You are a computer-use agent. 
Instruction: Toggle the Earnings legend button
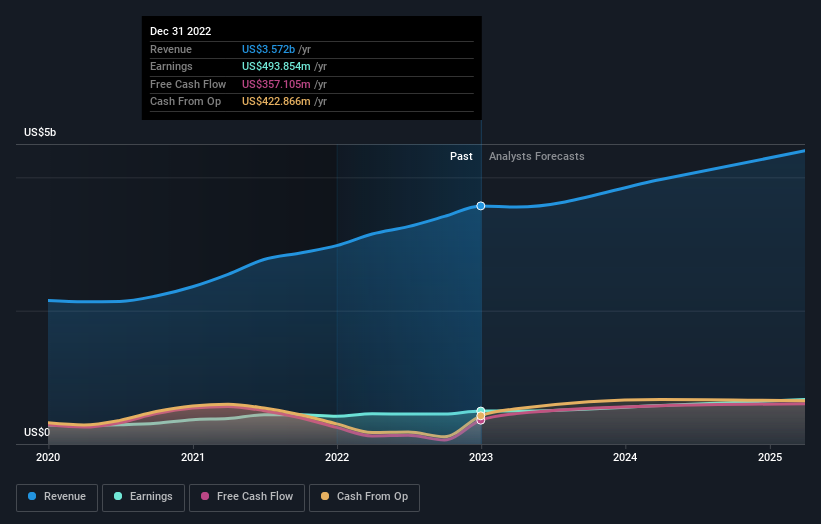143,497
